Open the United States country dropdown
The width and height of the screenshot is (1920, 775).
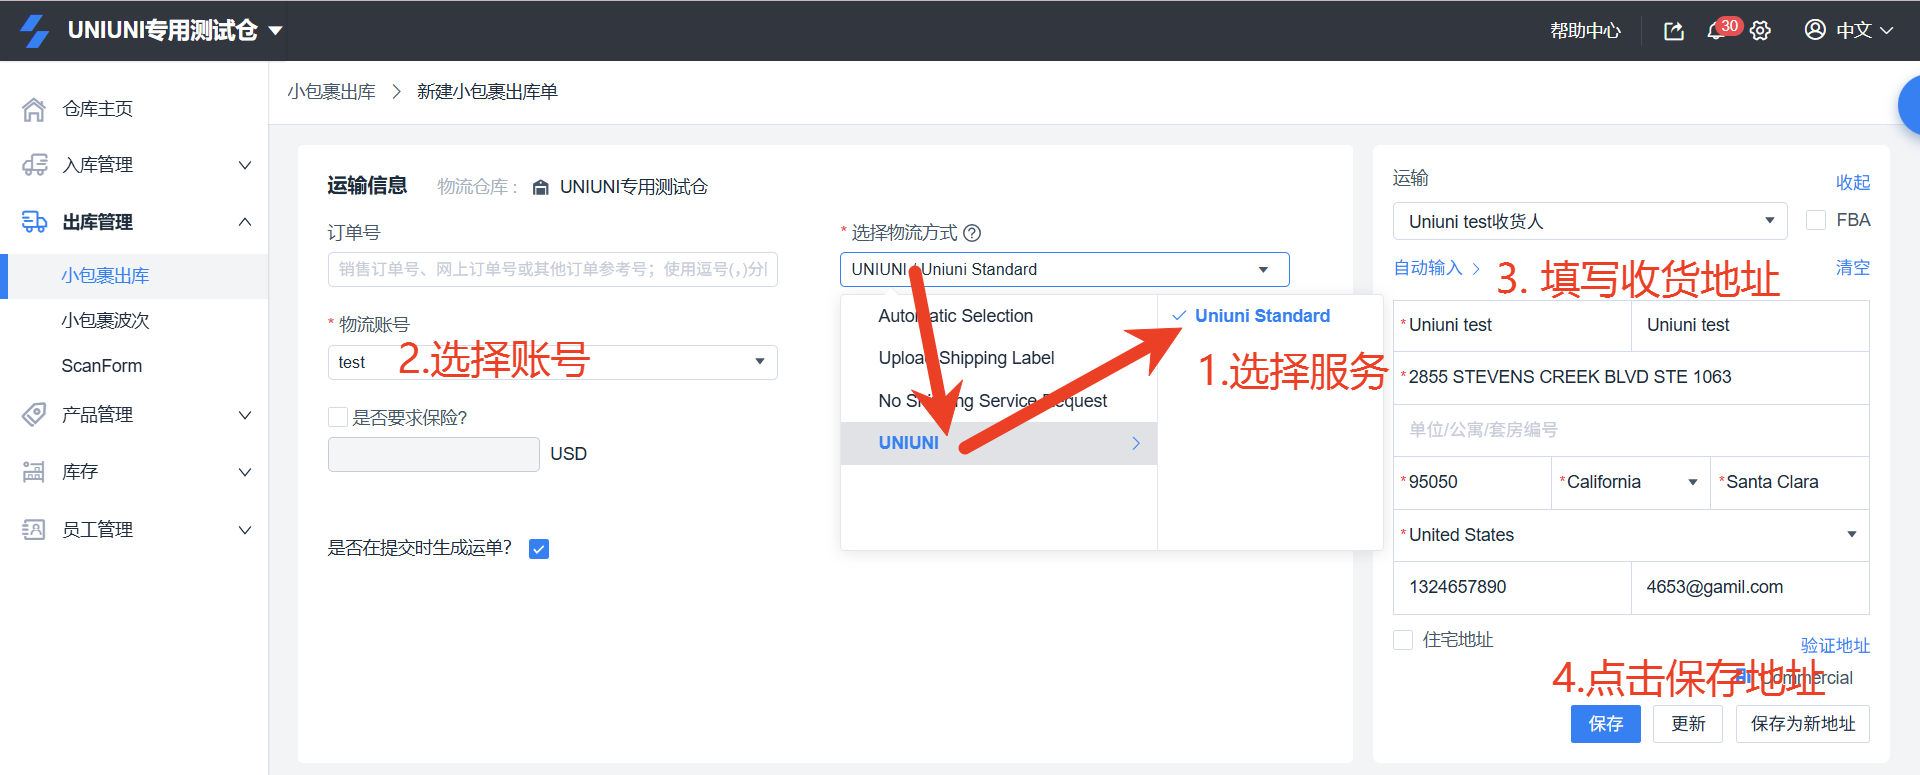point(1631,535)
